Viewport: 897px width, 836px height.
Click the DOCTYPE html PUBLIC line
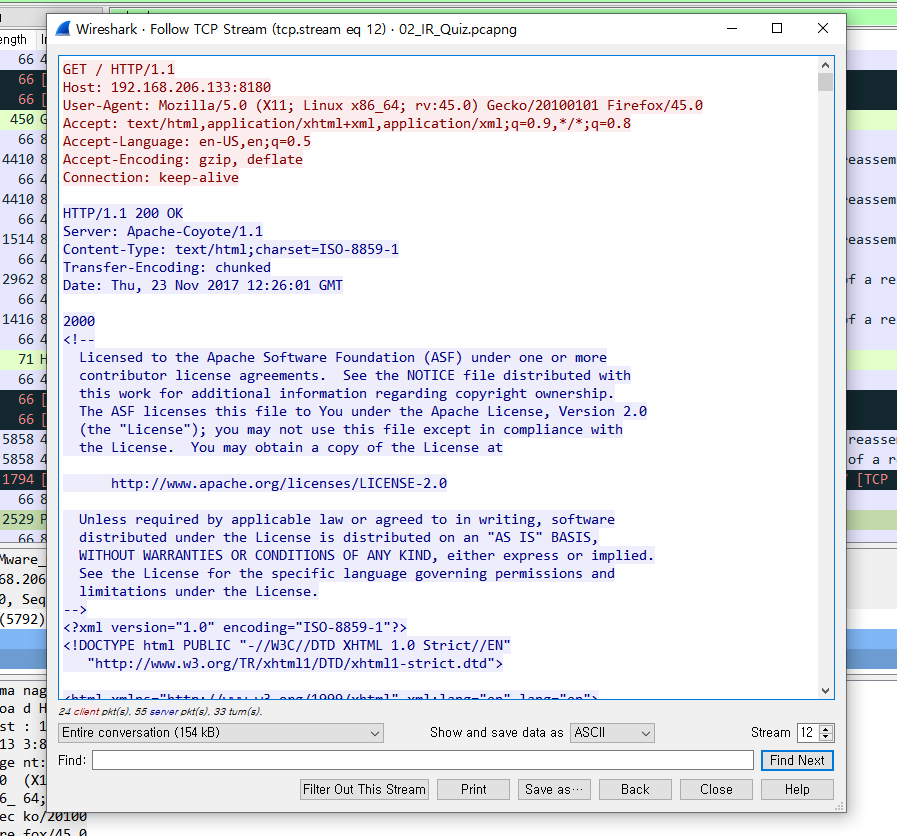(x=287, y=645)
